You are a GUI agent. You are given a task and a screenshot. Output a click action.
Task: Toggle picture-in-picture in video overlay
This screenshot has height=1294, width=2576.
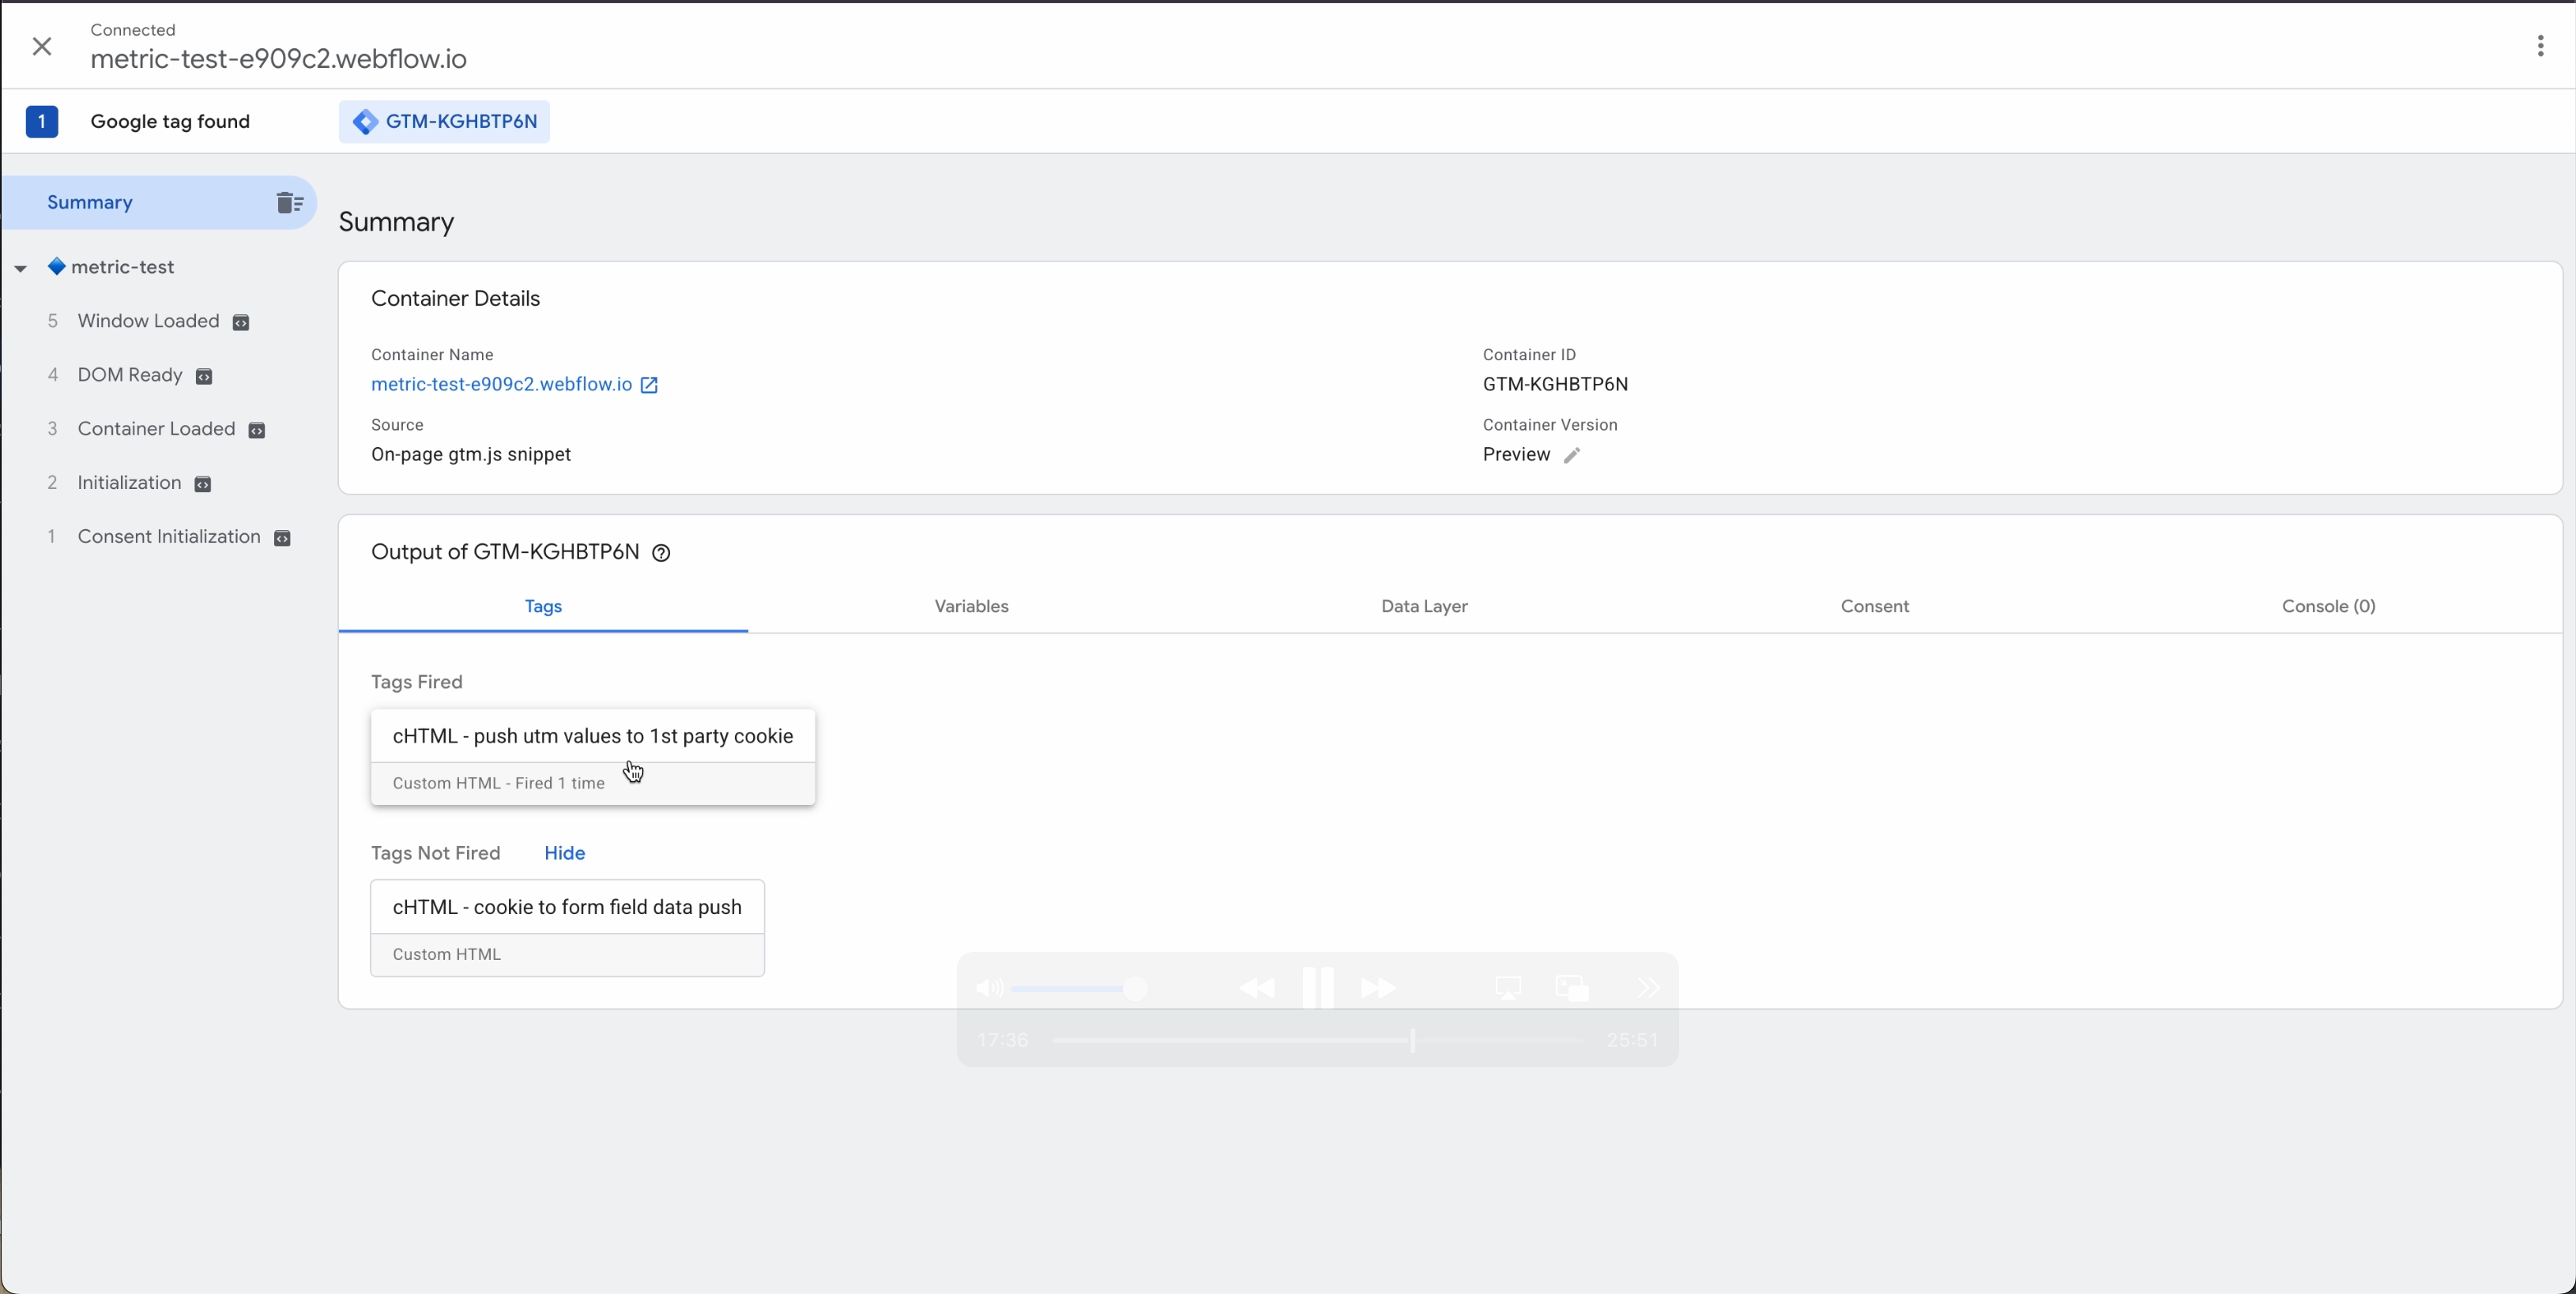coord(1572,989)
